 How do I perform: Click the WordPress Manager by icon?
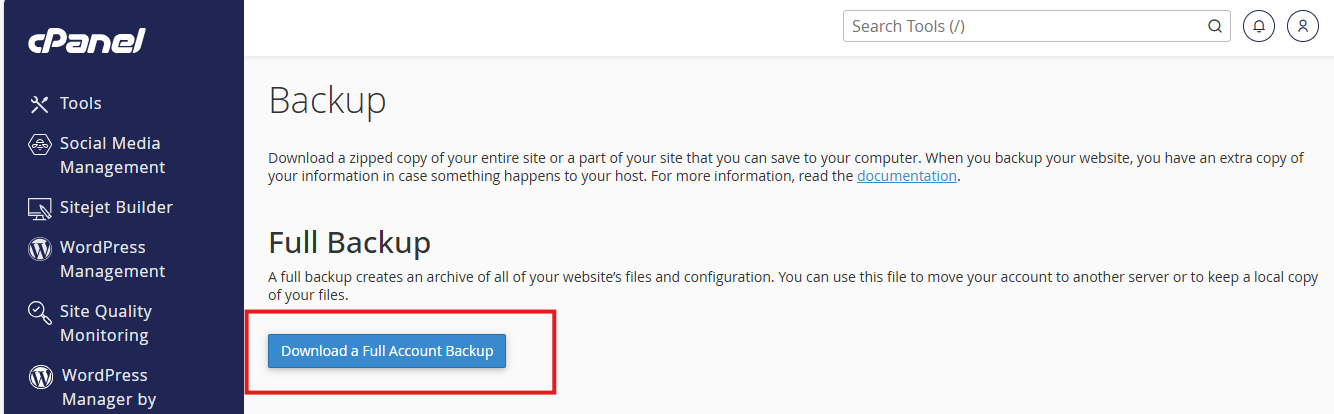41,377
